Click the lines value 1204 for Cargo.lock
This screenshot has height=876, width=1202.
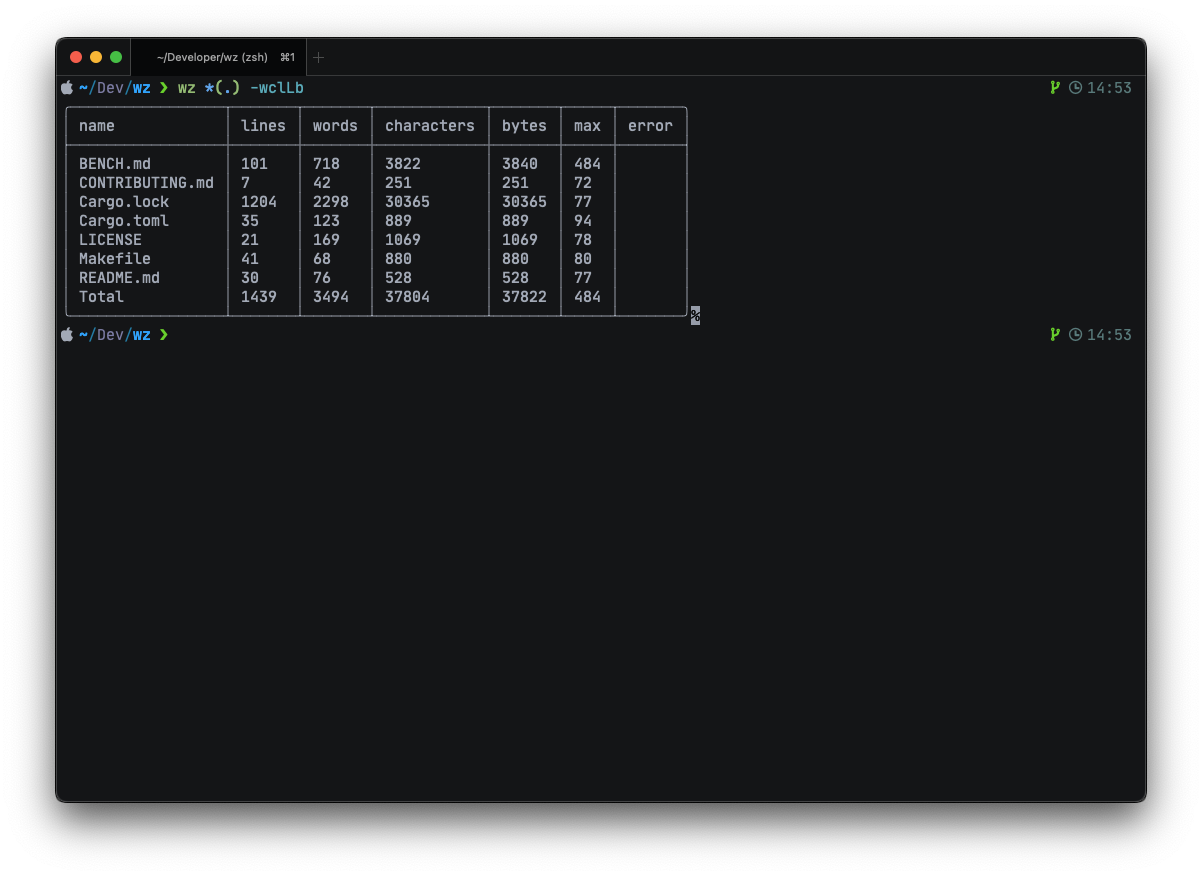pos(259,202)
